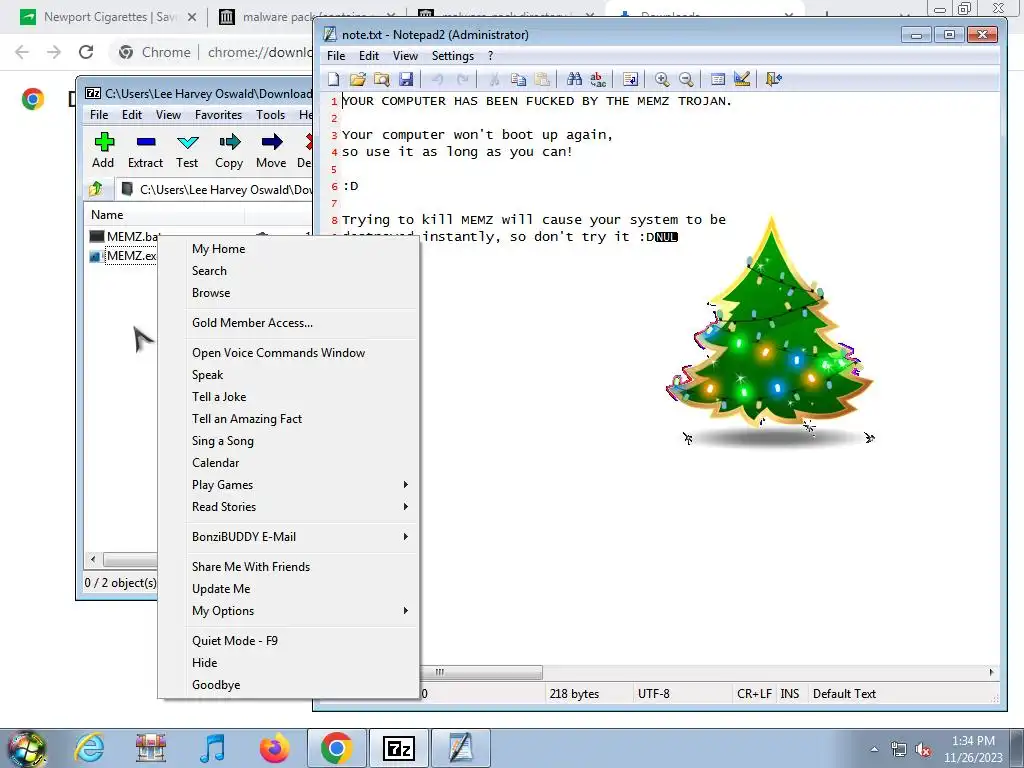This screenshot has width=1024, height=768.
Task: Click the Zoom Out magnifier icon
Action: coord(686,79)
